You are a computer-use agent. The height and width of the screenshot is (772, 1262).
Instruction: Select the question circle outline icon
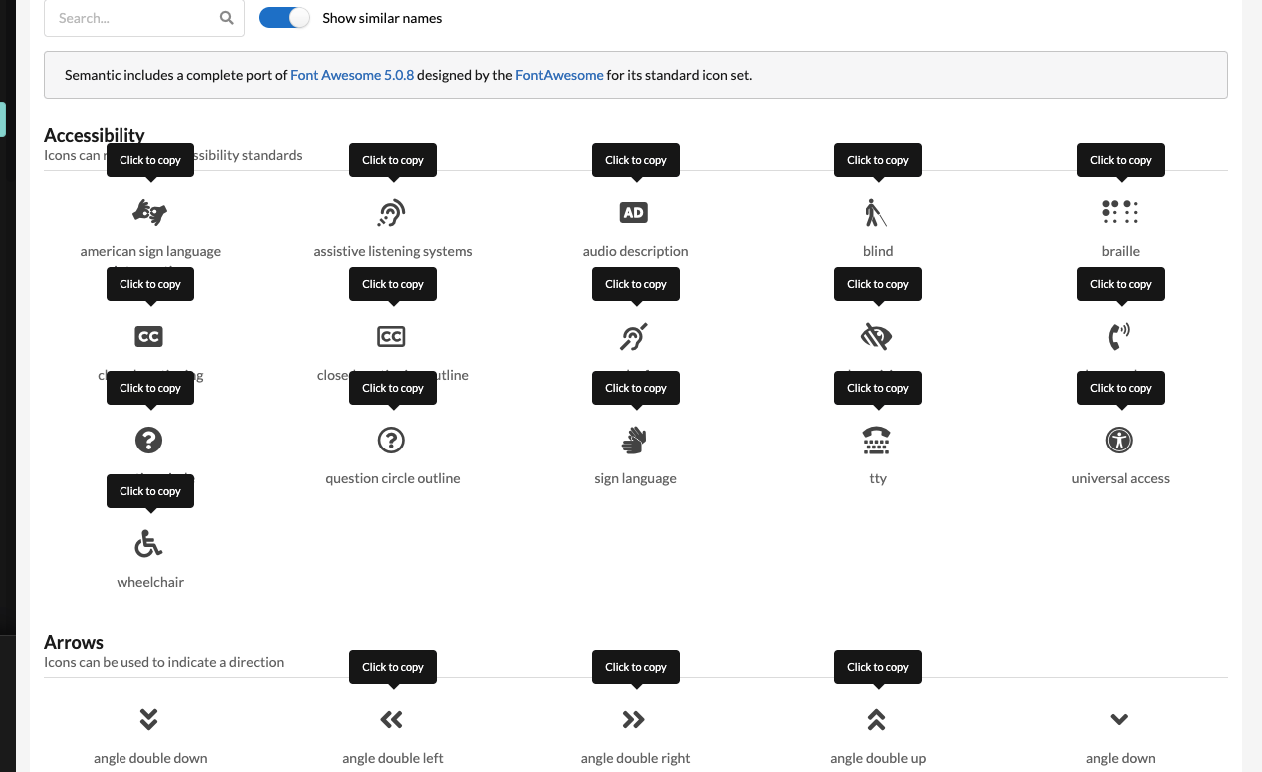(392, 440)
